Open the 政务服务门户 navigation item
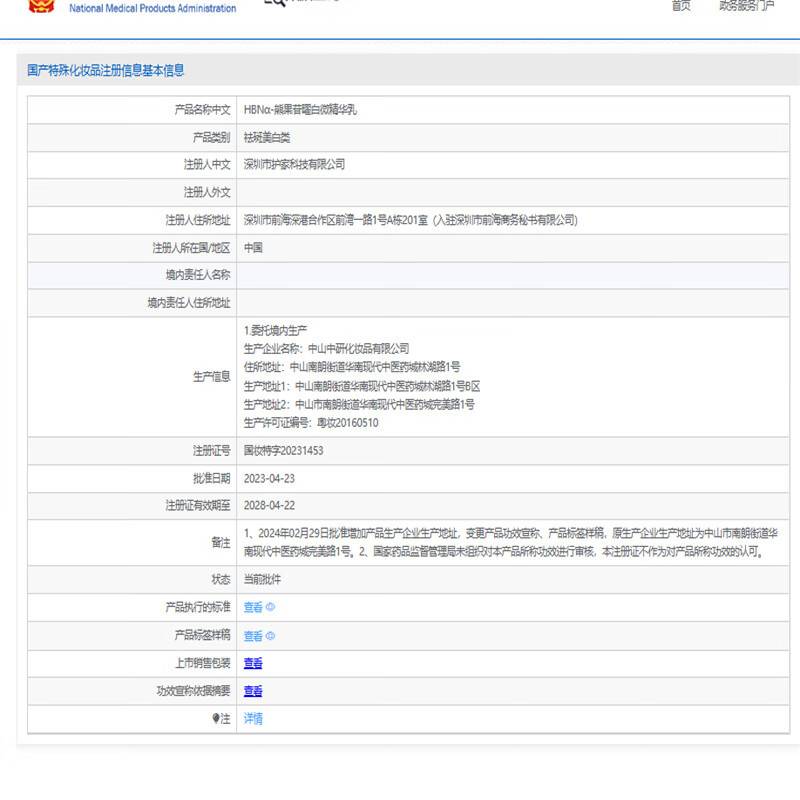 [746, 6]
